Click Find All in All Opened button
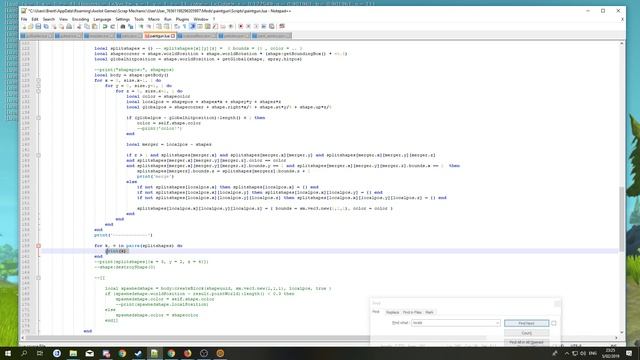The height and width of the screenshot is (360, 640). [x=527, y=342]
